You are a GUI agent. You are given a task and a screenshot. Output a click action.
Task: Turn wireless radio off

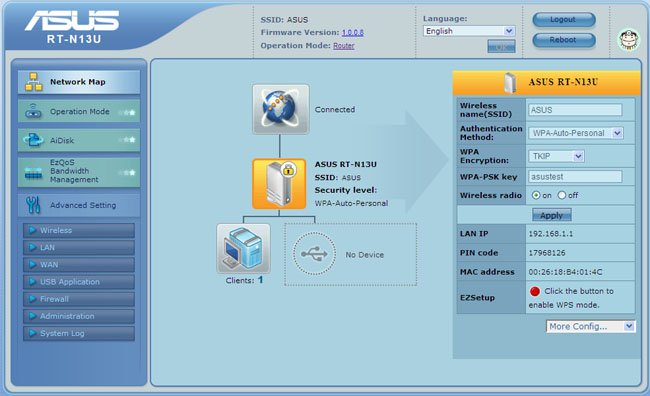pyautogui.click(x=562, y=195)
